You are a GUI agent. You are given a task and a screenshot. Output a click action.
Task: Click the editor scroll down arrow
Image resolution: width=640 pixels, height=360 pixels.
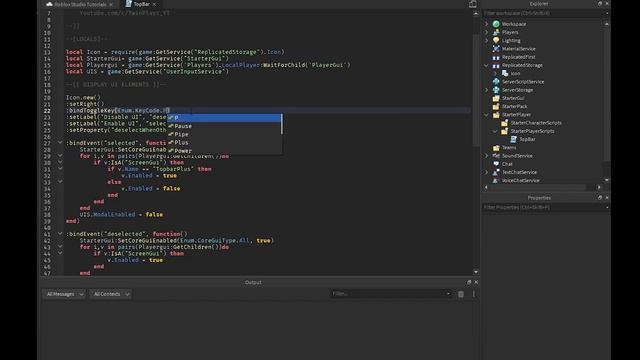click(x=476, y=272)
